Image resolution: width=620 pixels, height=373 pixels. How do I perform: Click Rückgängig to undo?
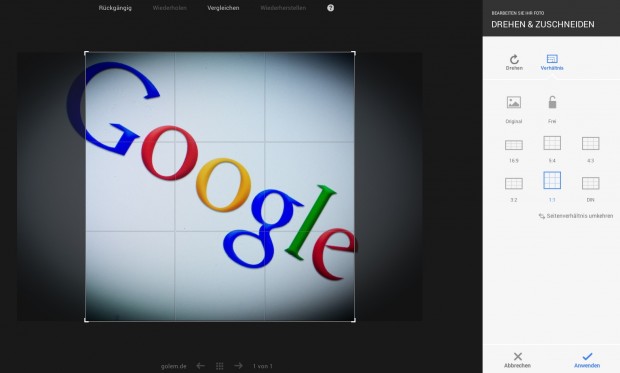pyautogui.click(x=115, y=8)
